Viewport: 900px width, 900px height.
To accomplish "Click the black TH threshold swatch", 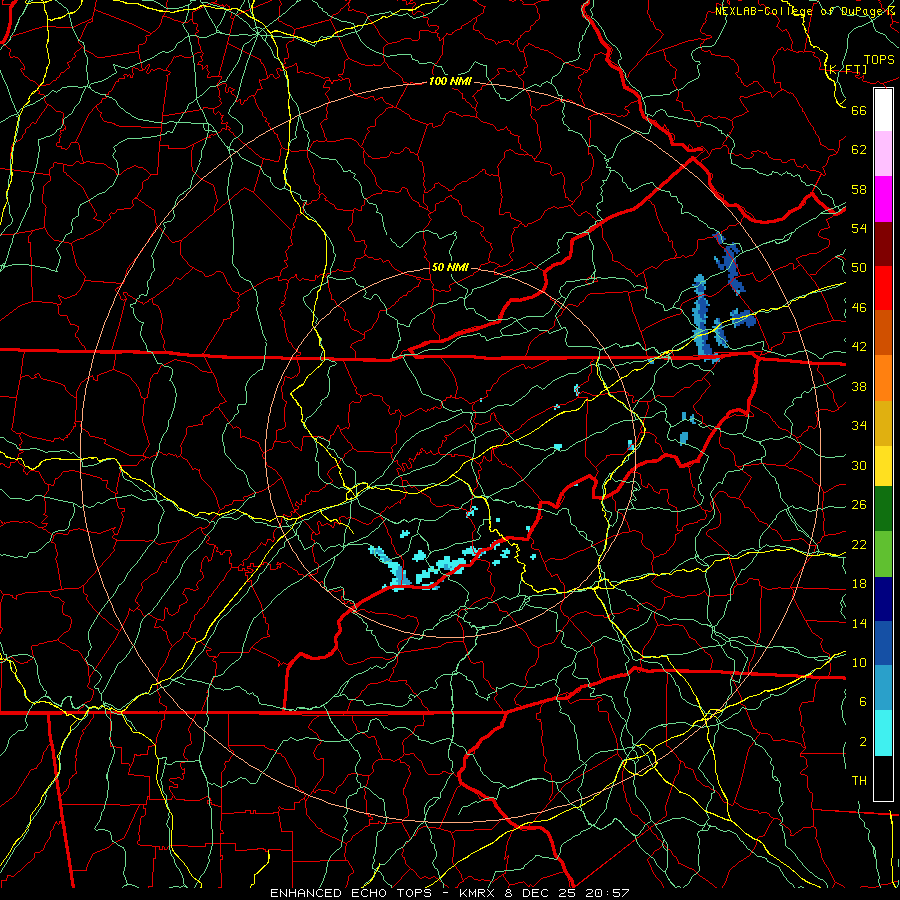I will coord(883,778).
